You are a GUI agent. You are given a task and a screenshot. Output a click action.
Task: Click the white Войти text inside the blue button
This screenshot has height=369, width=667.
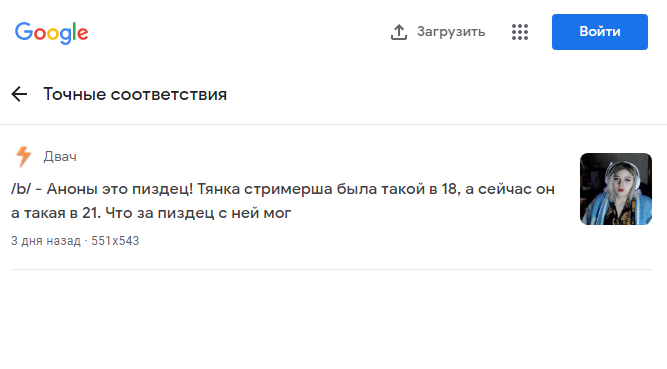pyautogui.click(x=600, y=32)
